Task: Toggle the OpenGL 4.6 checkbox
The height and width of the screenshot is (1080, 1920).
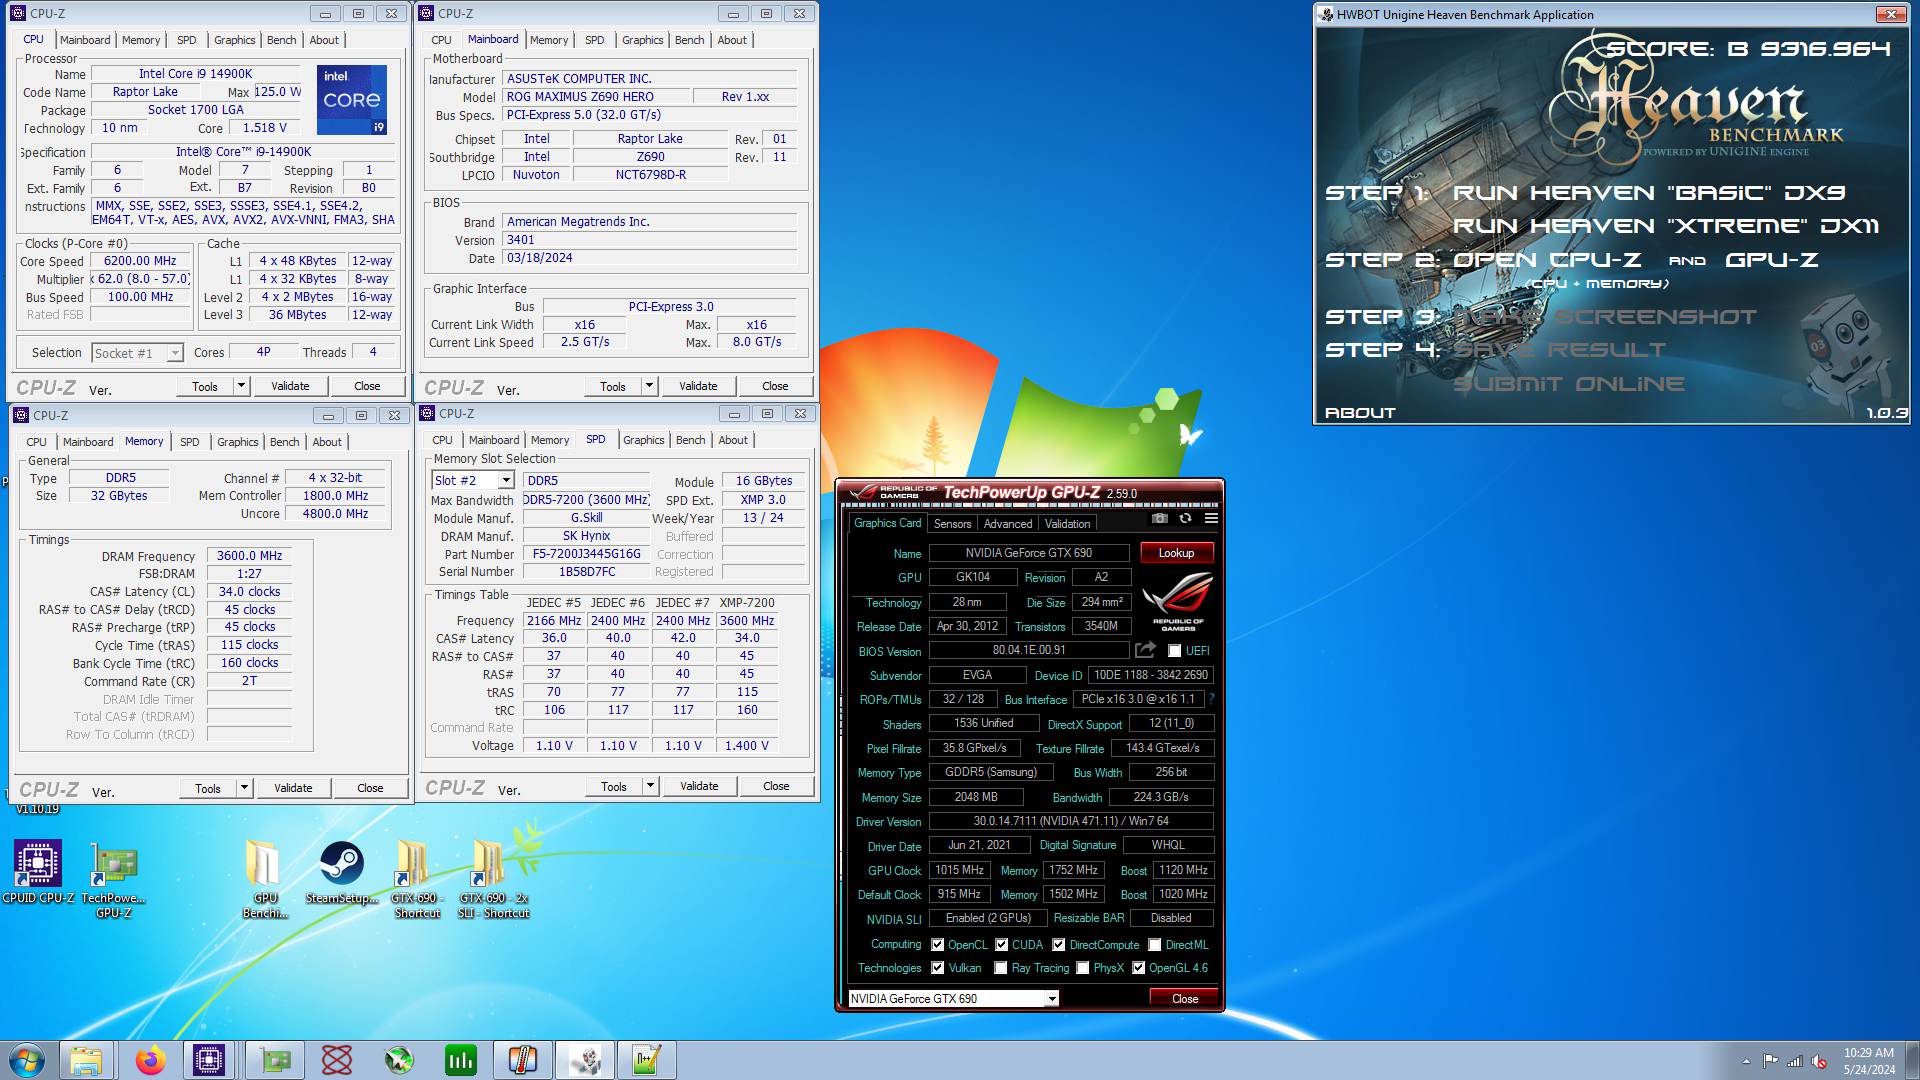Action: tap(1138, 968)
